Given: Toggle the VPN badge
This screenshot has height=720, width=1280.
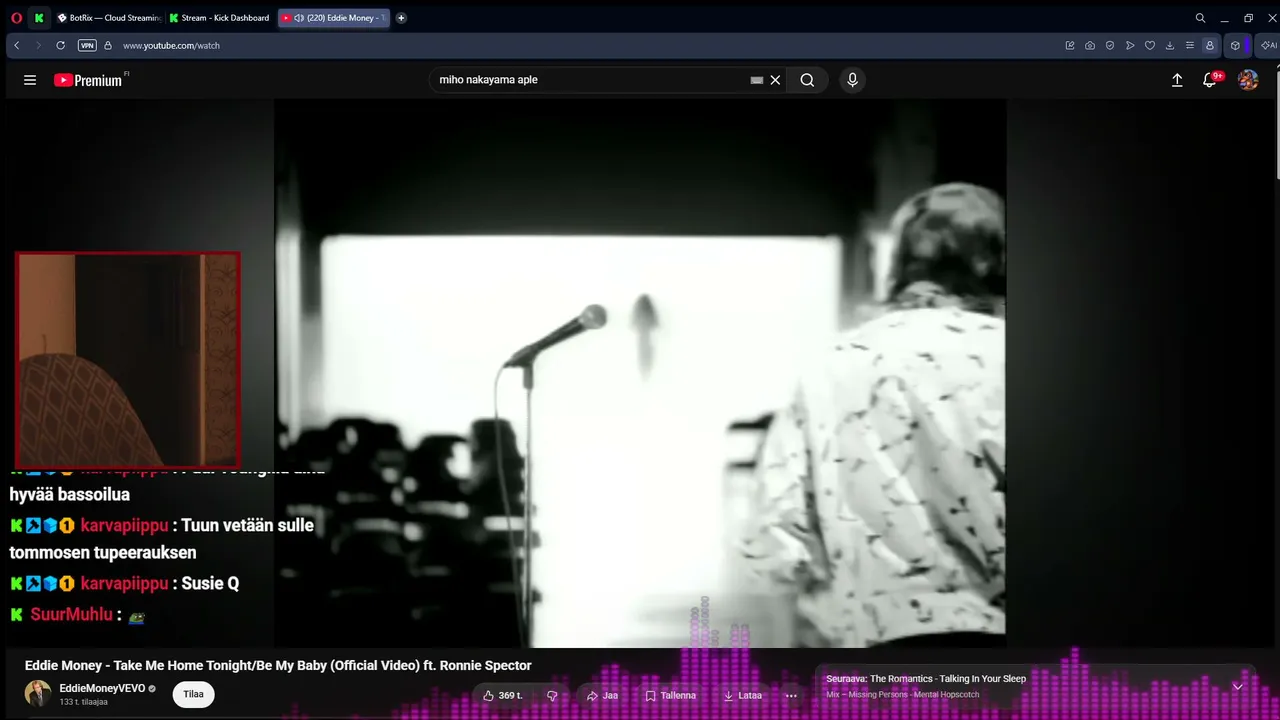Looking at the screenshot, I should pos(87,45).
